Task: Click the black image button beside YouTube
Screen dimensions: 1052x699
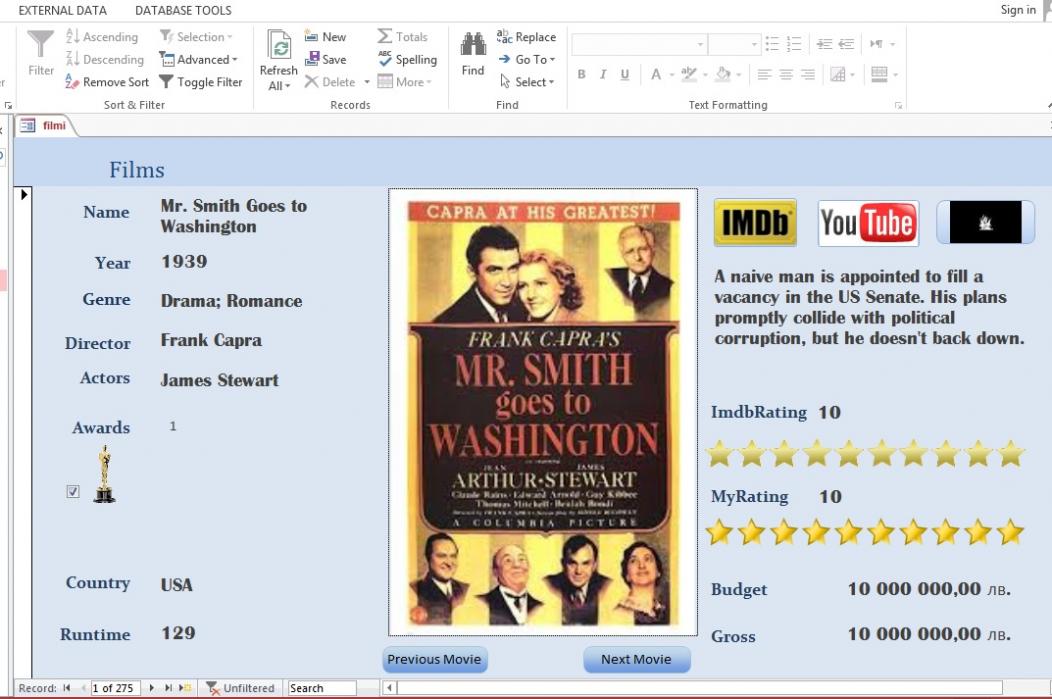Action: click(x=986, y=222)
